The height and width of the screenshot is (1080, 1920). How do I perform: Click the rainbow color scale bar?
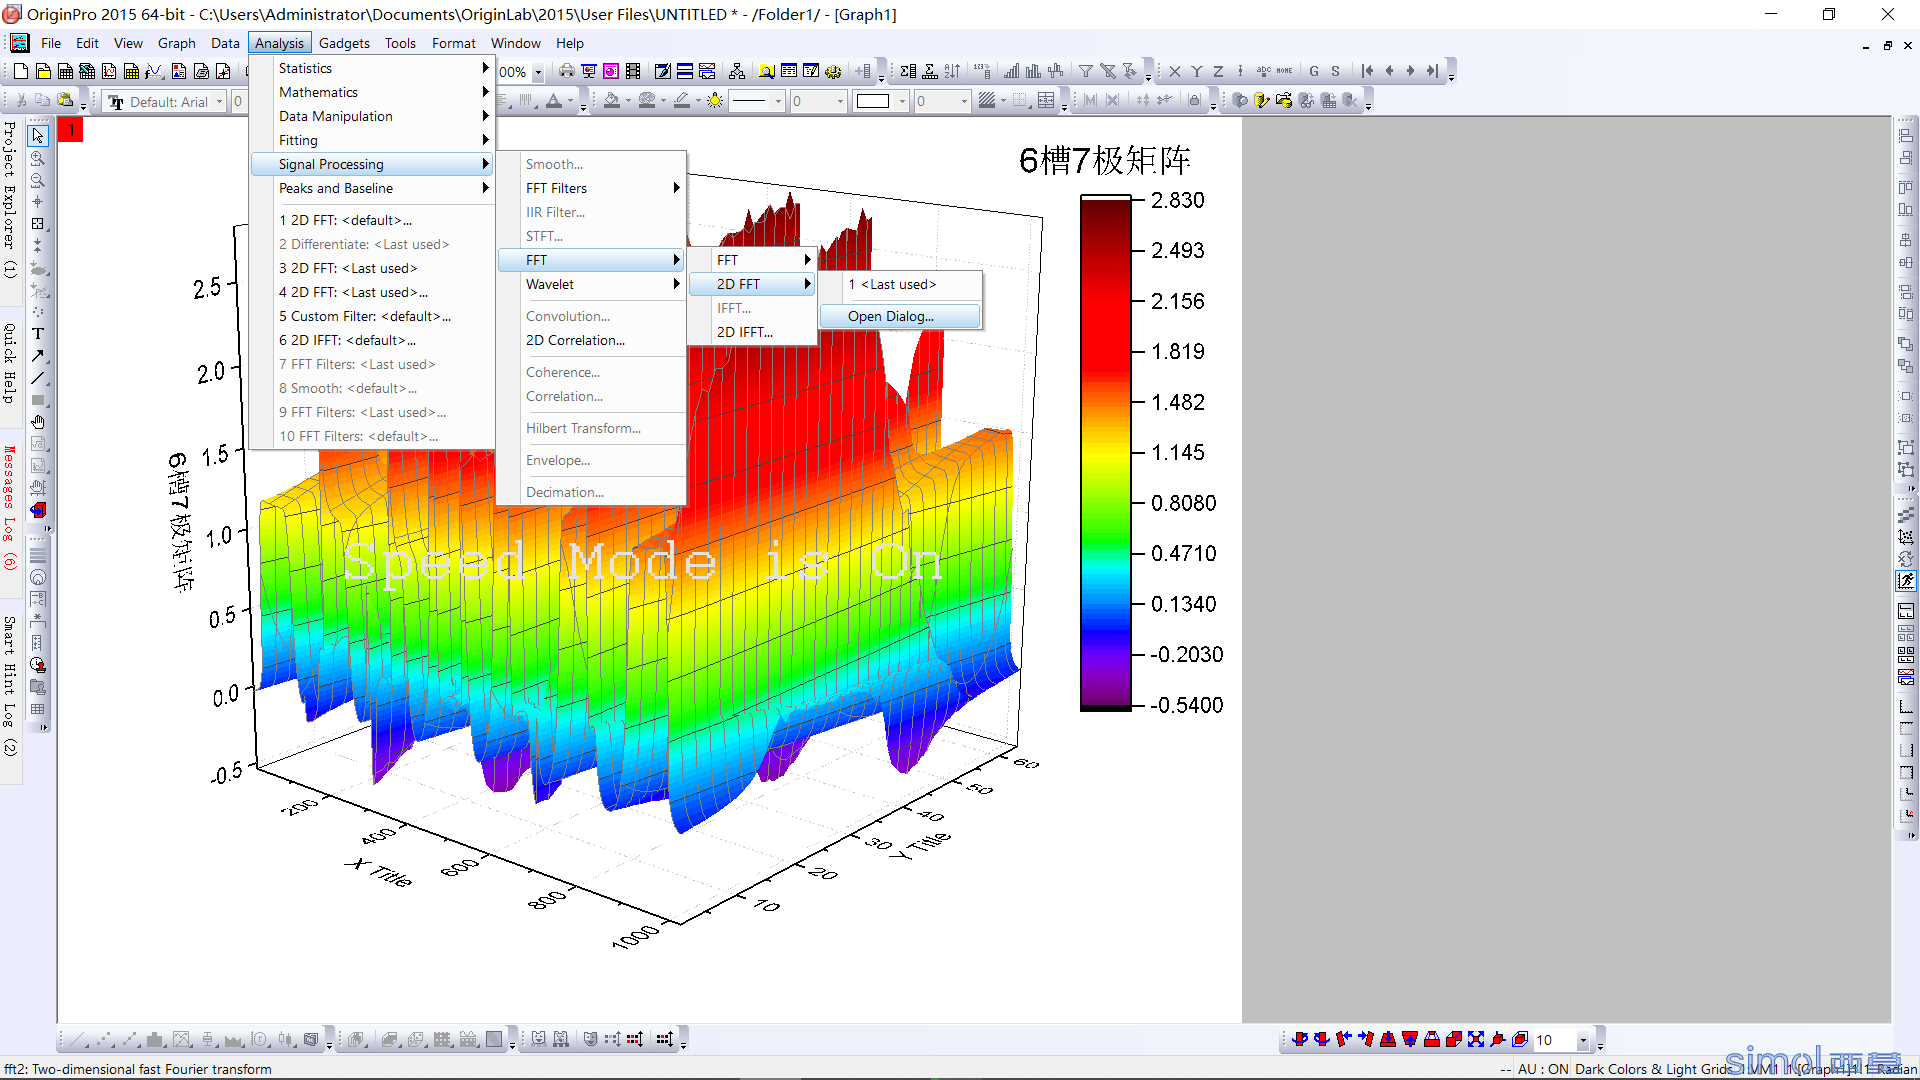[x=1105, y=454]
